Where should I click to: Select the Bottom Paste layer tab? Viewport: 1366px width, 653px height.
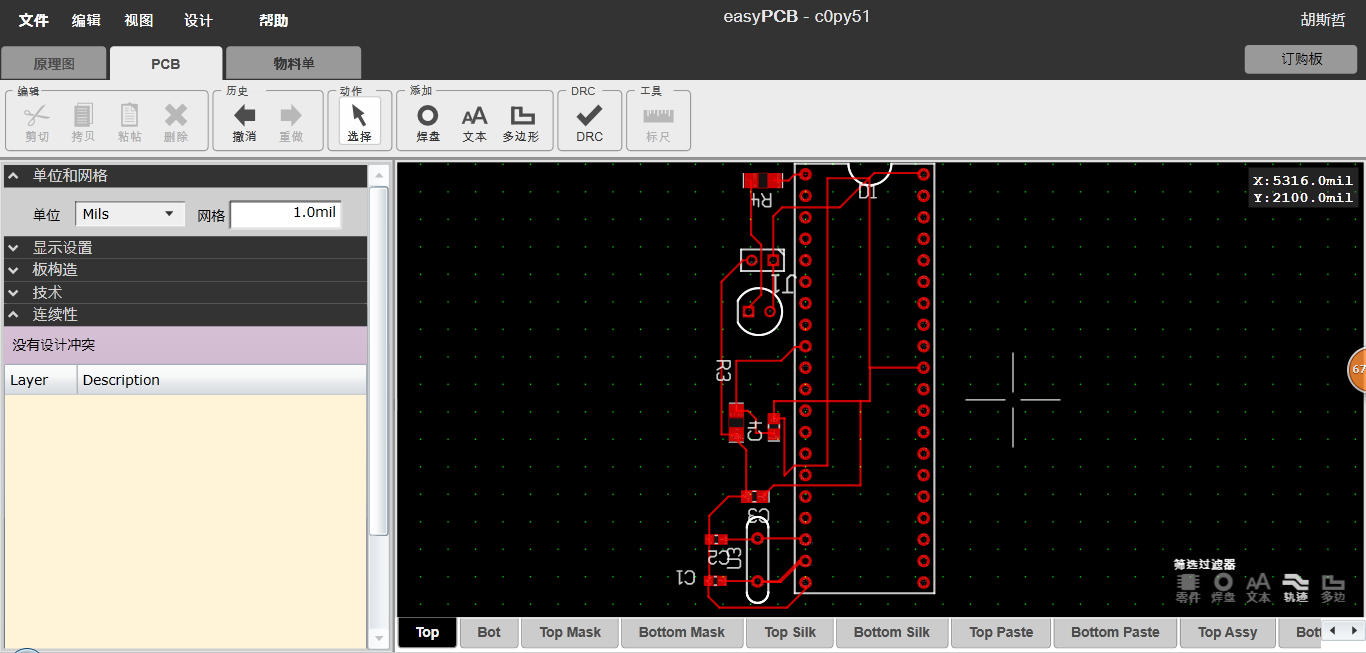tap(1115, 632)
